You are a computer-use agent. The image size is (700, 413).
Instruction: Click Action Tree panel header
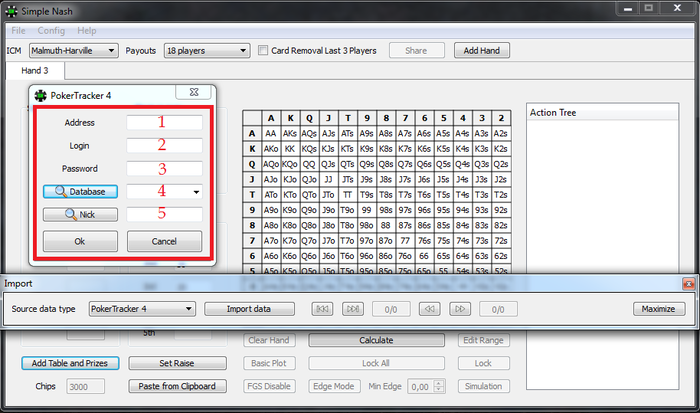[x=602, y=113]
